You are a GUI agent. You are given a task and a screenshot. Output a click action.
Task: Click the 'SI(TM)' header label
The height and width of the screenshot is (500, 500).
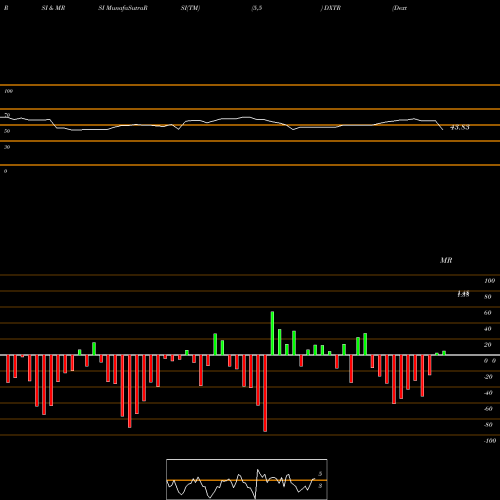pyautogui.click(x=190, y=8)
